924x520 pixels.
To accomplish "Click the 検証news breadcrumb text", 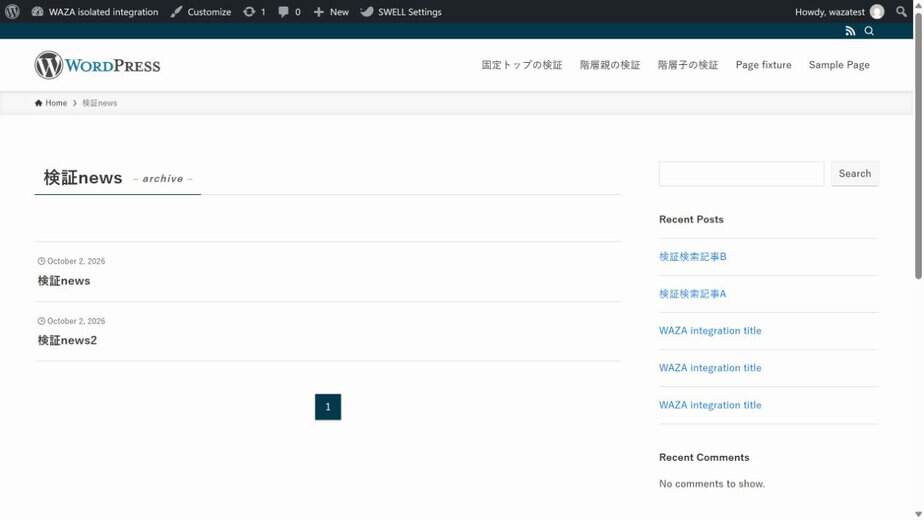I will point(100,103).
